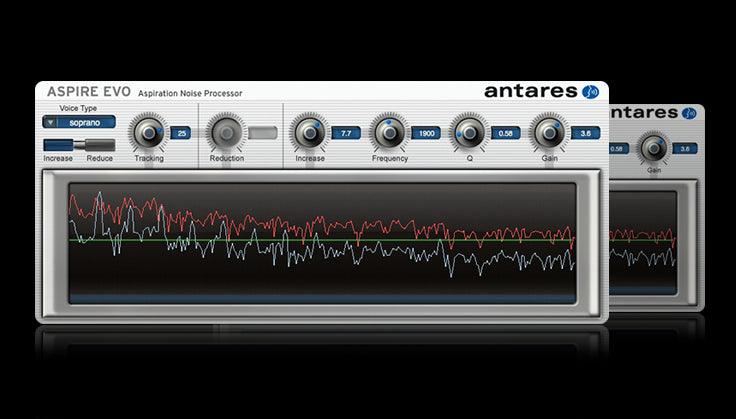Screen dimensions: 736x419
Task: Click the Gain value 3.6 in background window
Action: pyautogui.click(x=685, y=149)
